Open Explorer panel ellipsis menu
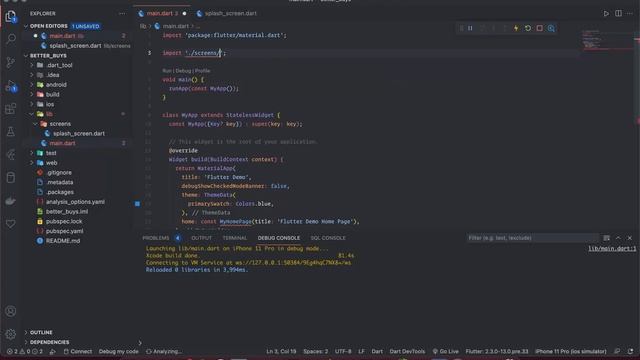 tap(122, 13)
